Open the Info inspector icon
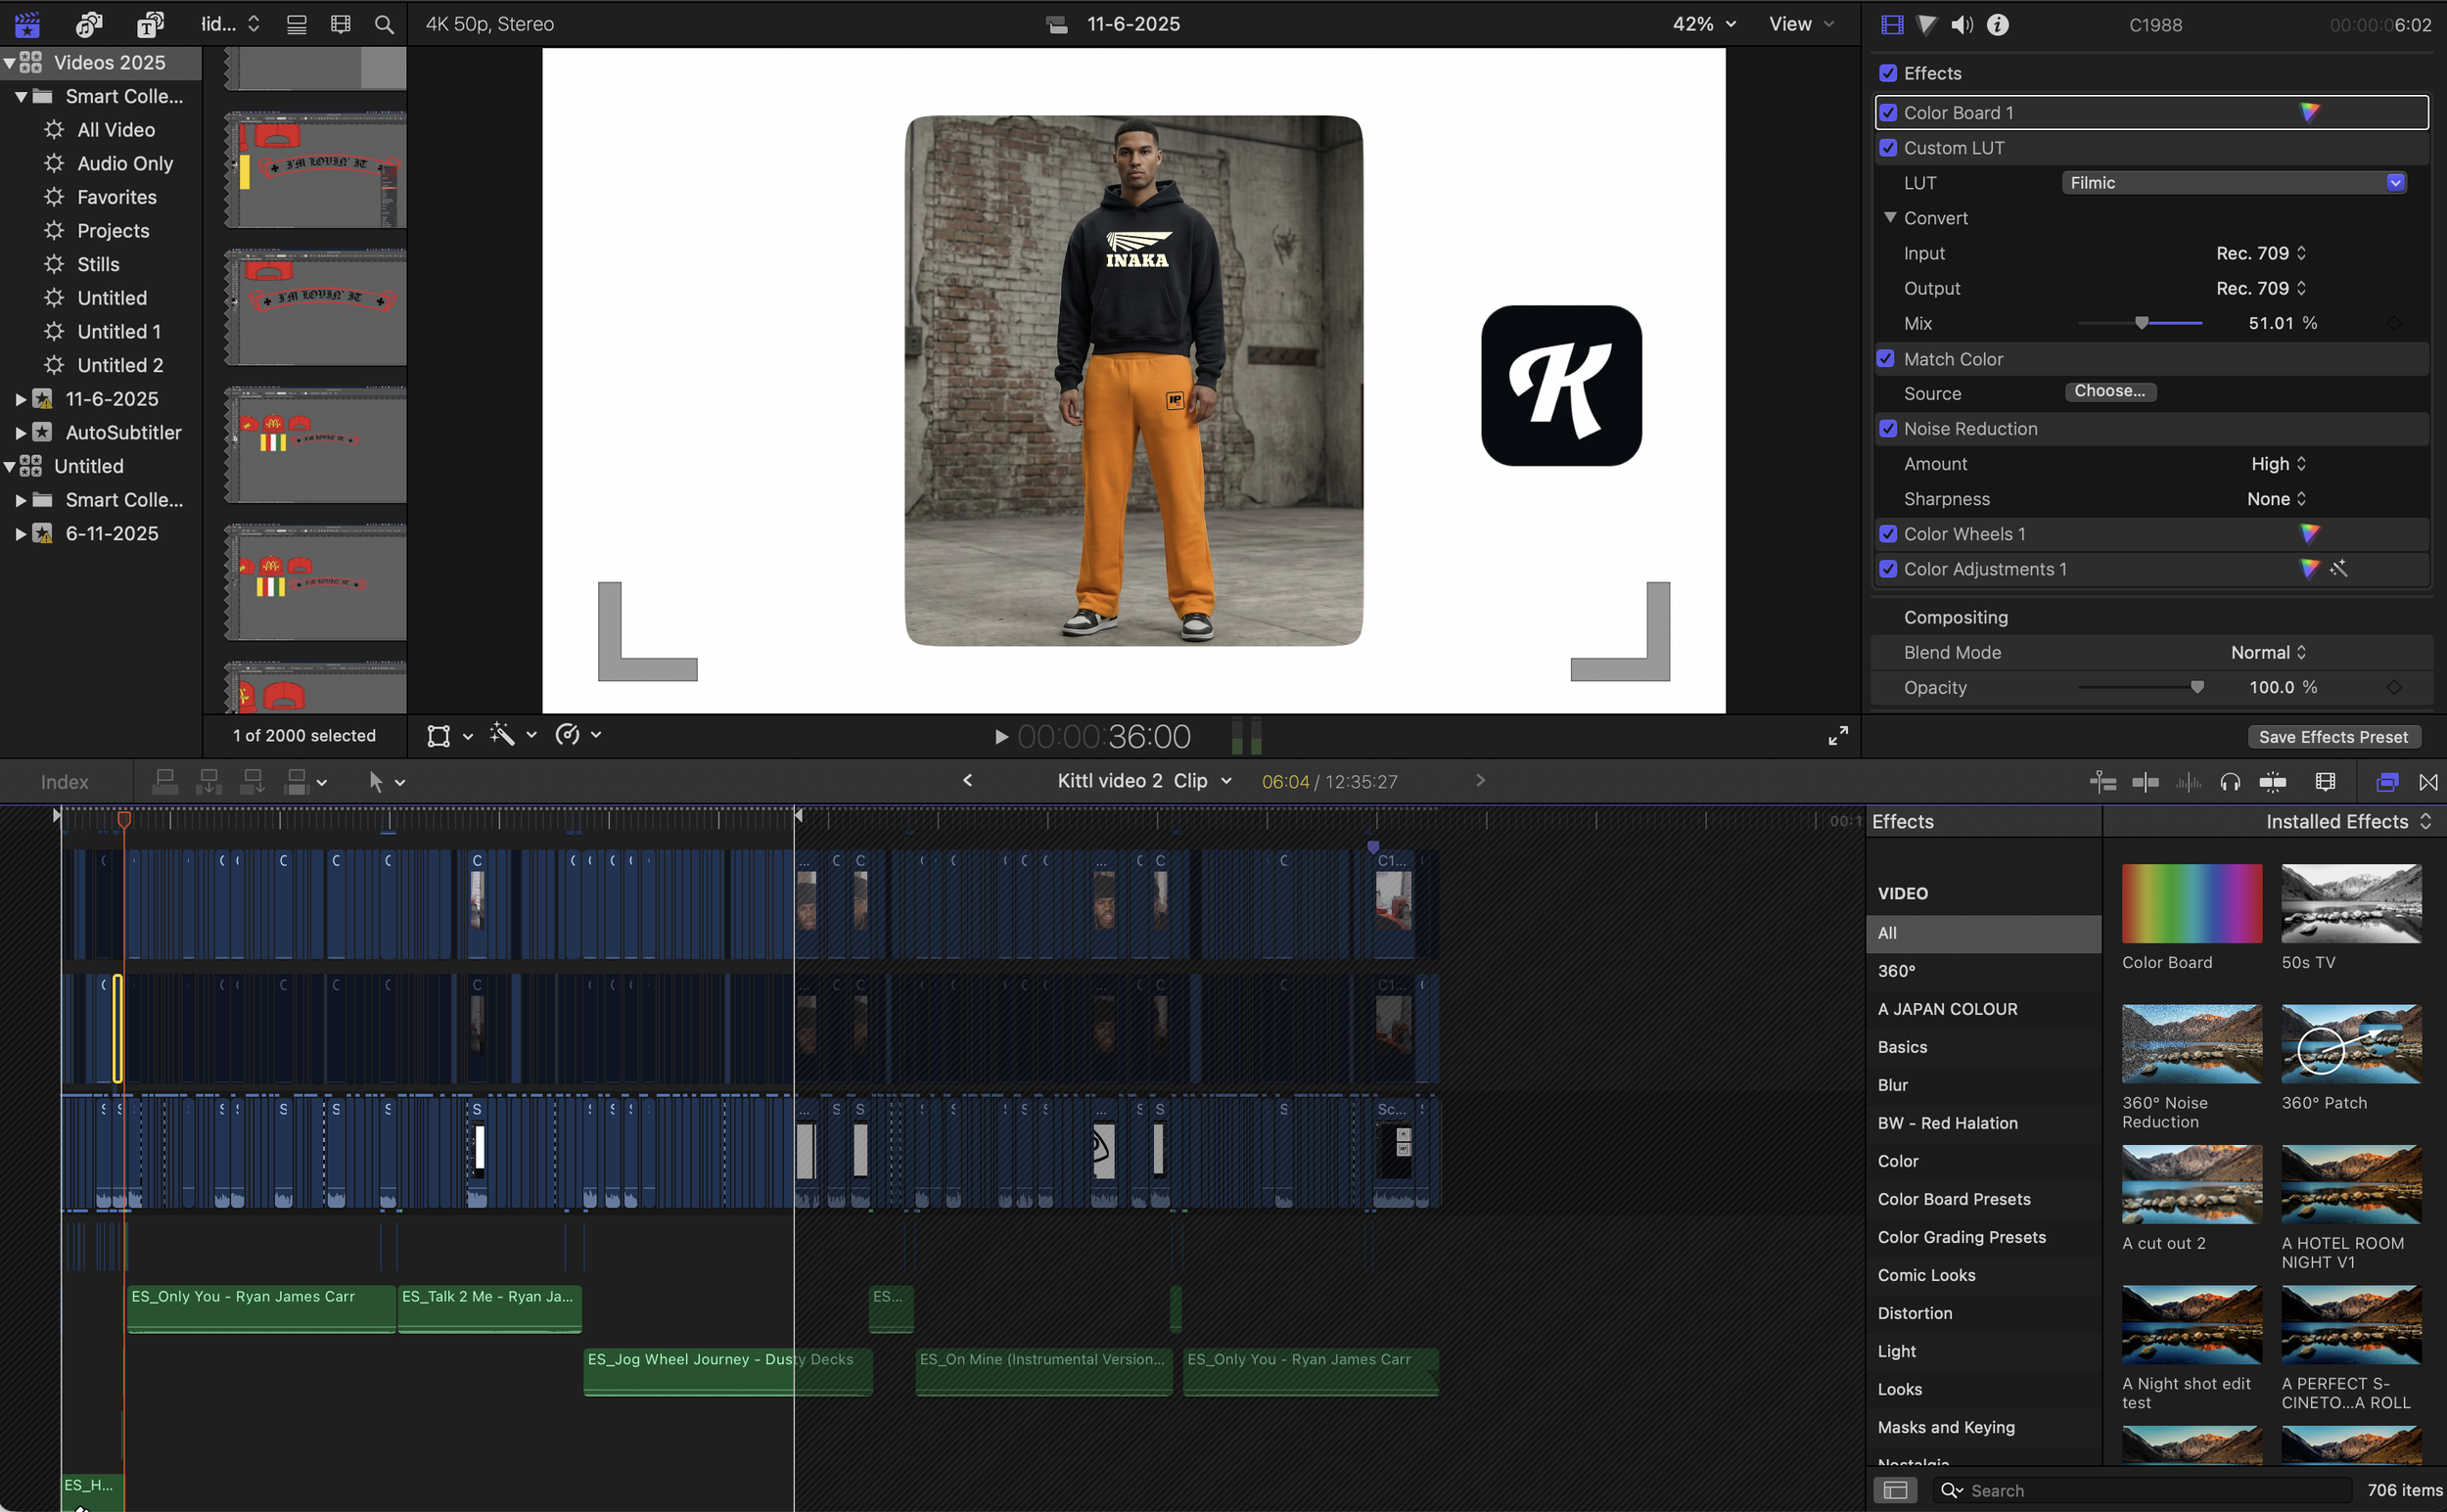The width and height of the screenshot is (2447, 1512). click(1997, 24)
